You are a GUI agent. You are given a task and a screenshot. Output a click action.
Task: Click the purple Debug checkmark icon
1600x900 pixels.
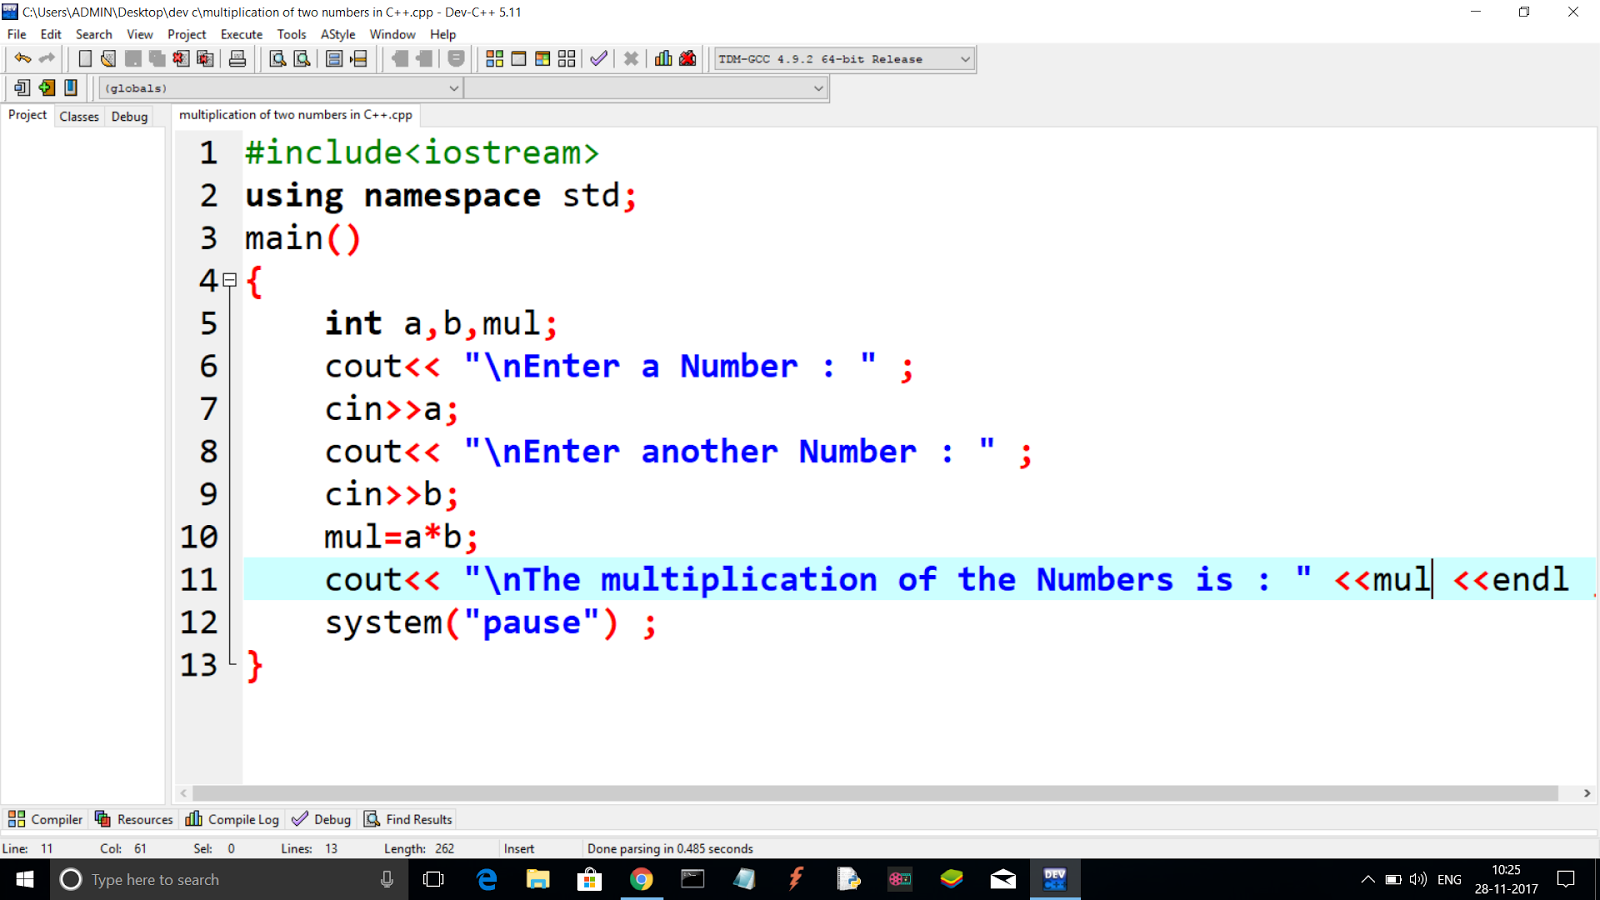click(x=598, y=58)
